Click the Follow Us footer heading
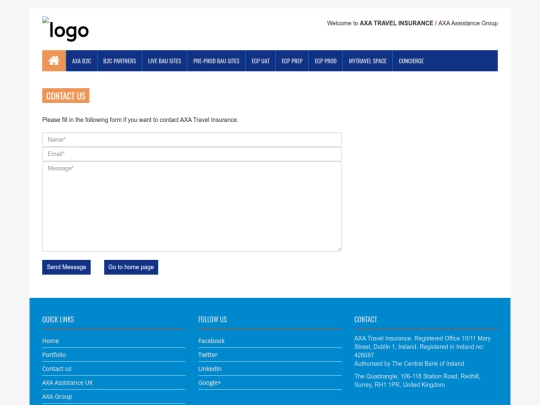The image size is (540, 405). tap(212, 319)
